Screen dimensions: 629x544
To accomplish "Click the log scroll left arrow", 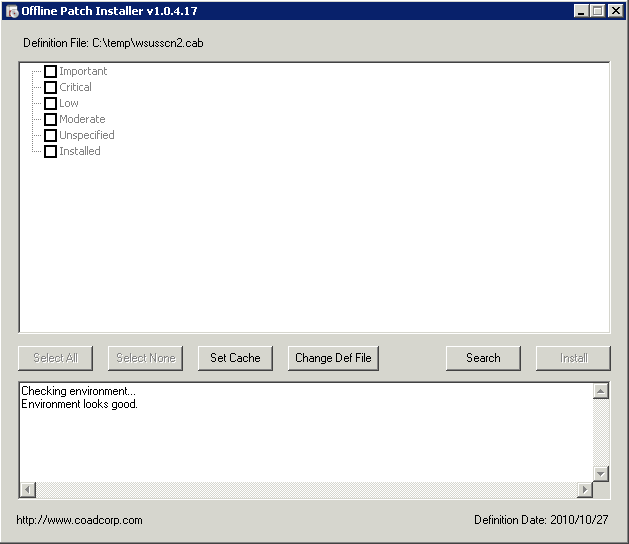I will (x=28, y=490).
